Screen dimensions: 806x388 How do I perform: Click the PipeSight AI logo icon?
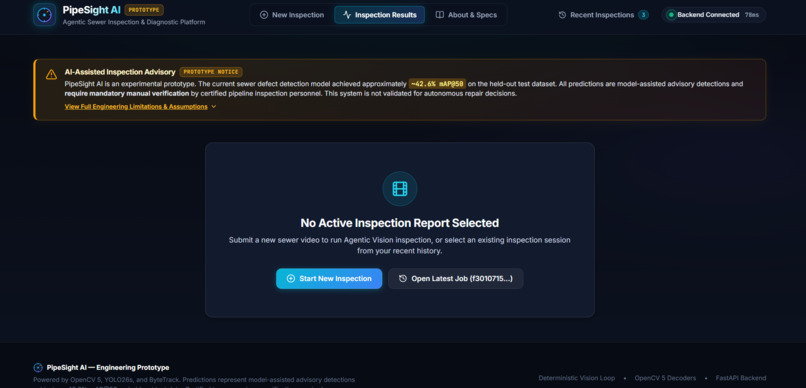click(44, 15)
